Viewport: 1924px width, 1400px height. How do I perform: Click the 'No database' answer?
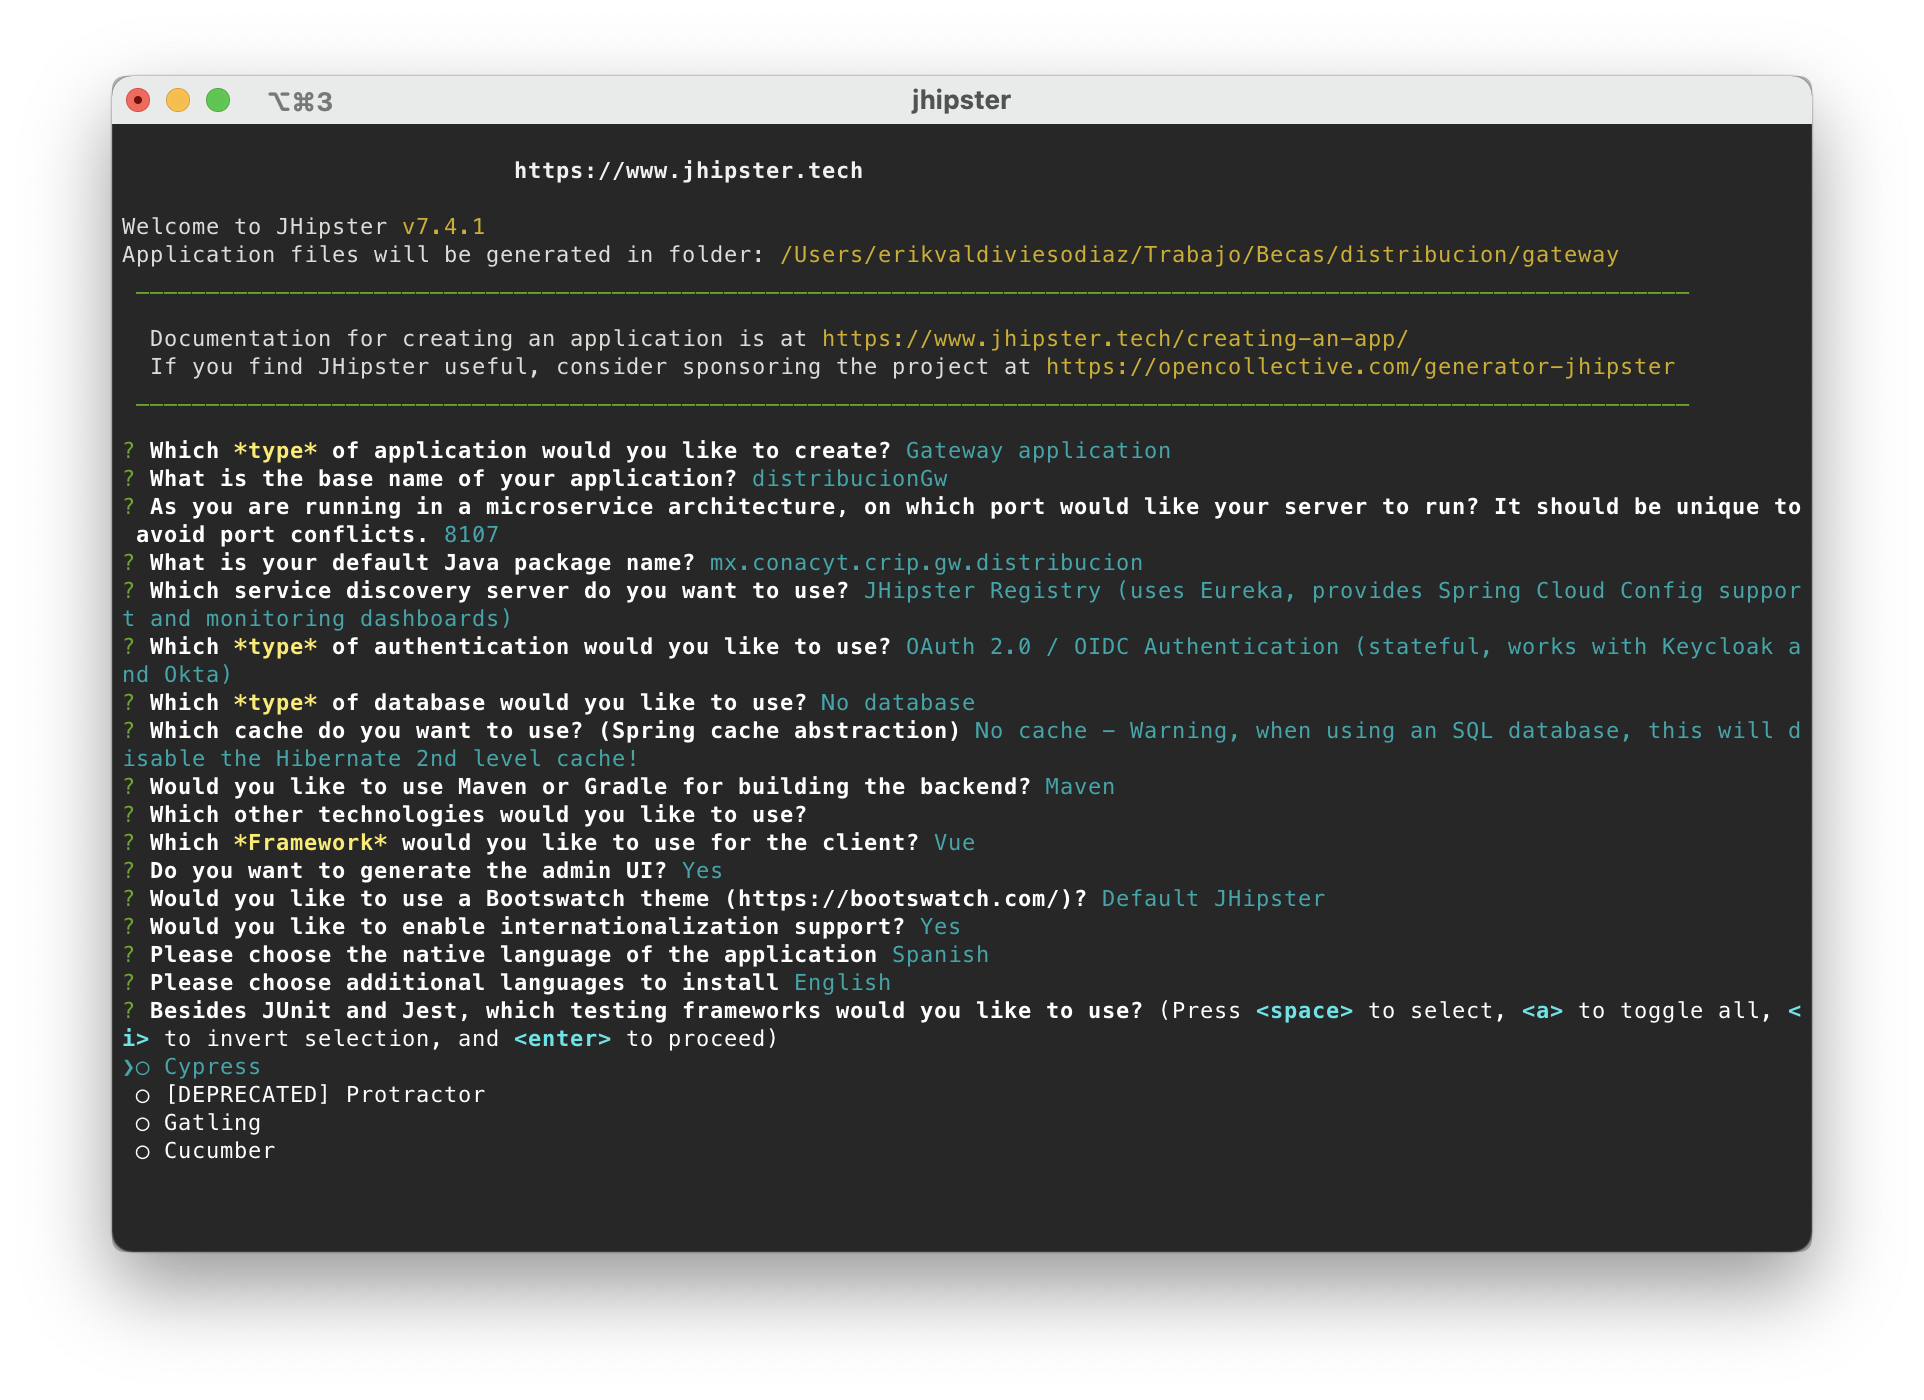click(x=897, y=703)
